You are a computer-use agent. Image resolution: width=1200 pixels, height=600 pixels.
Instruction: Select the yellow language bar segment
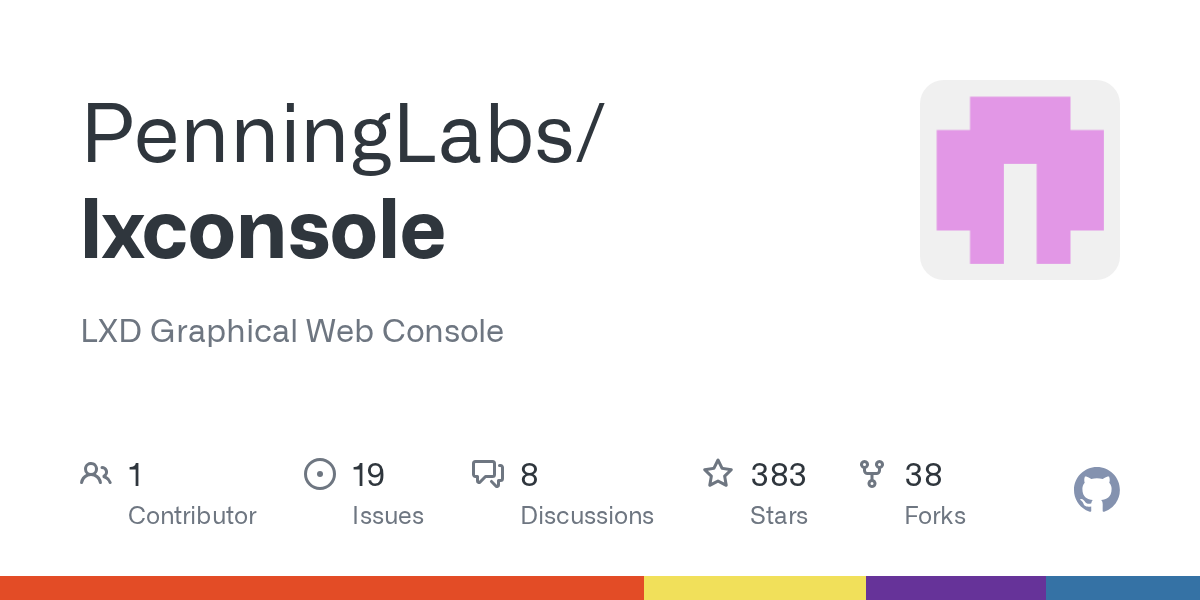754,588
